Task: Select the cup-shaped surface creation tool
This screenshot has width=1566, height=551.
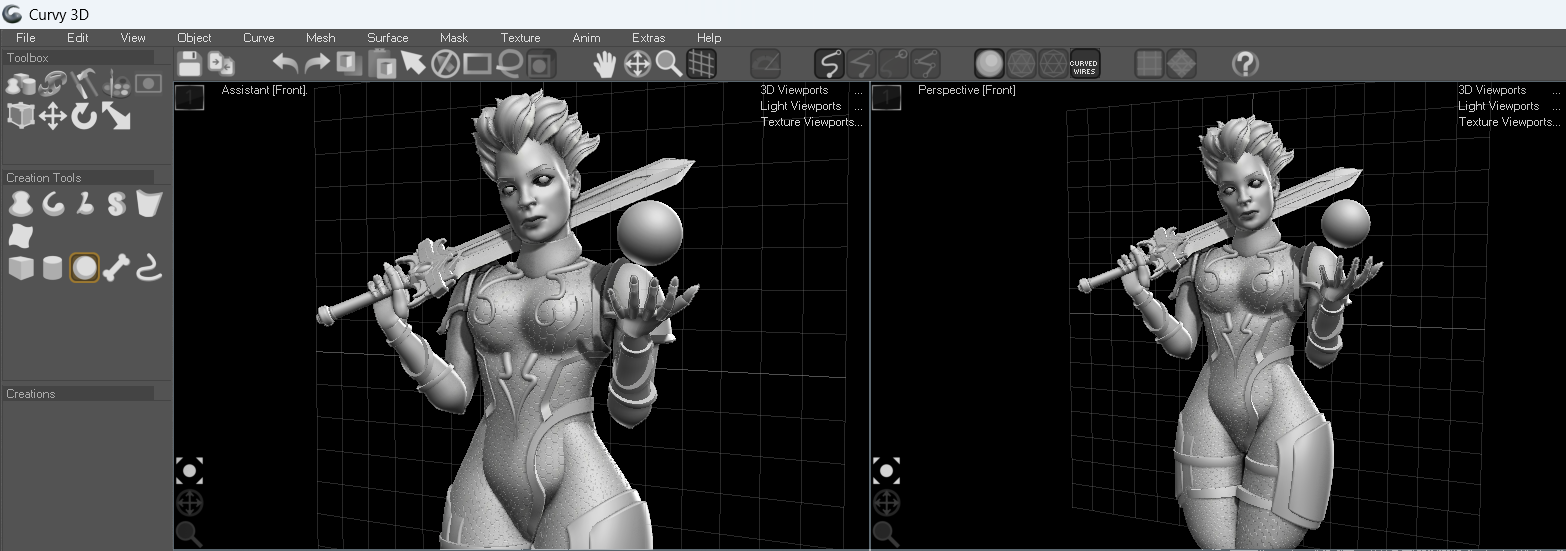Action: tap(149, 204)
